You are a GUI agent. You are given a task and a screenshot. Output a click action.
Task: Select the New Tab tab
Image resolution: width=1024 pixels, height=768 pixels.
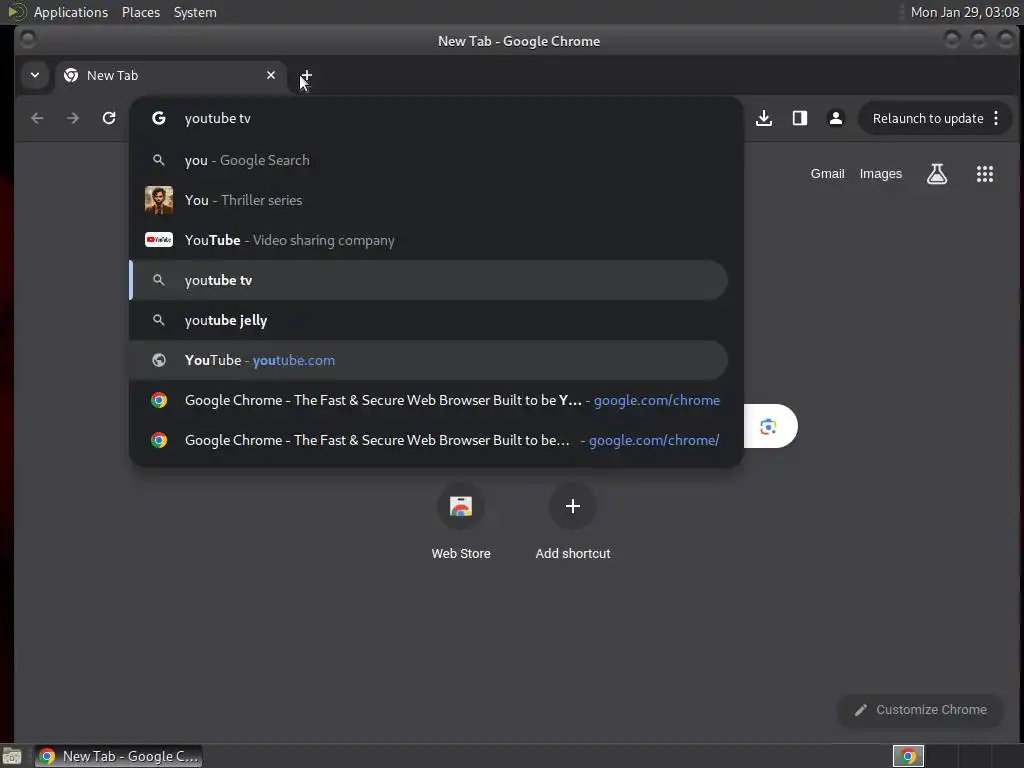point(171,76)
